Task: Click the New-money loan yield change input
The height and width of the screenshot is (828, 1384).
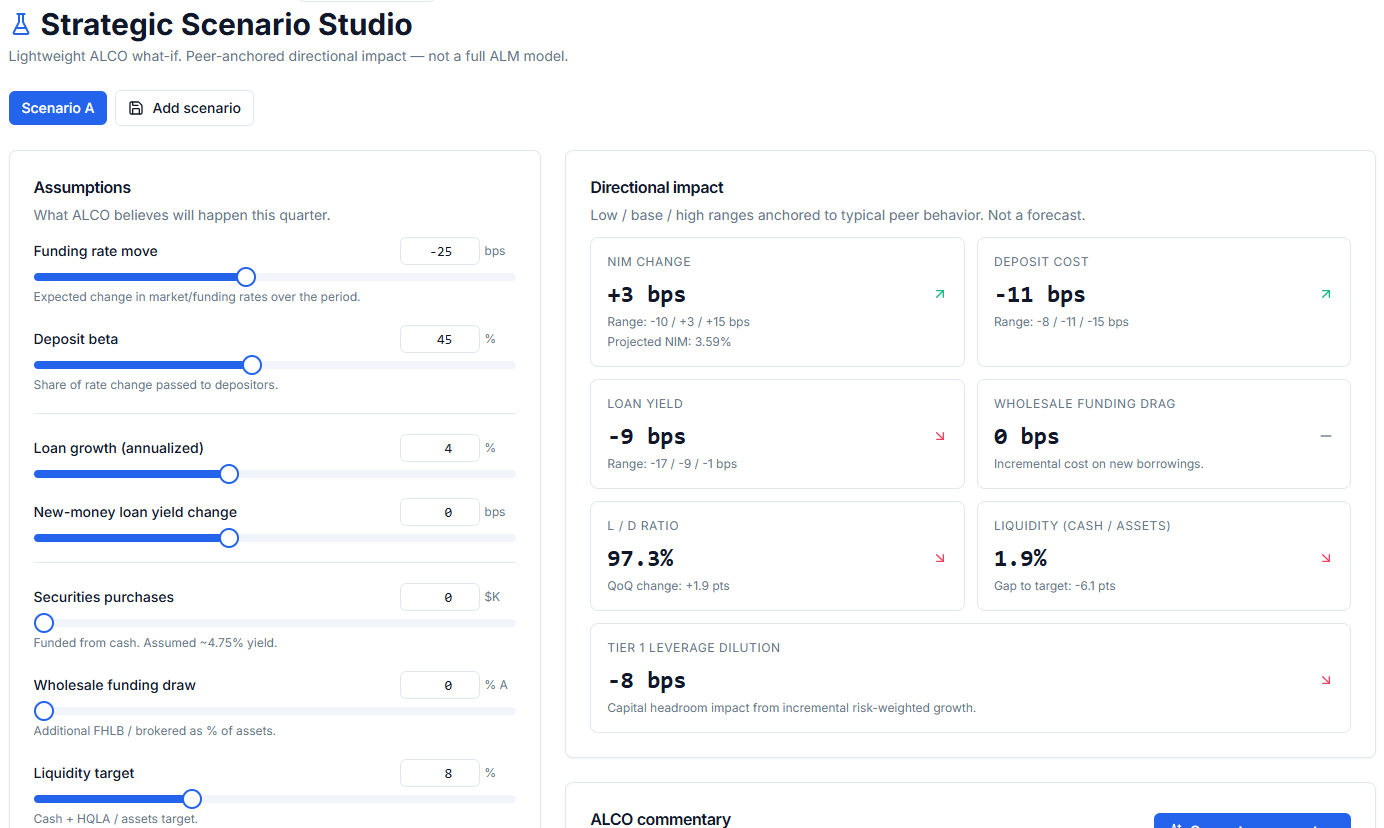Action: pyautogui.click(x=439, y=512)
